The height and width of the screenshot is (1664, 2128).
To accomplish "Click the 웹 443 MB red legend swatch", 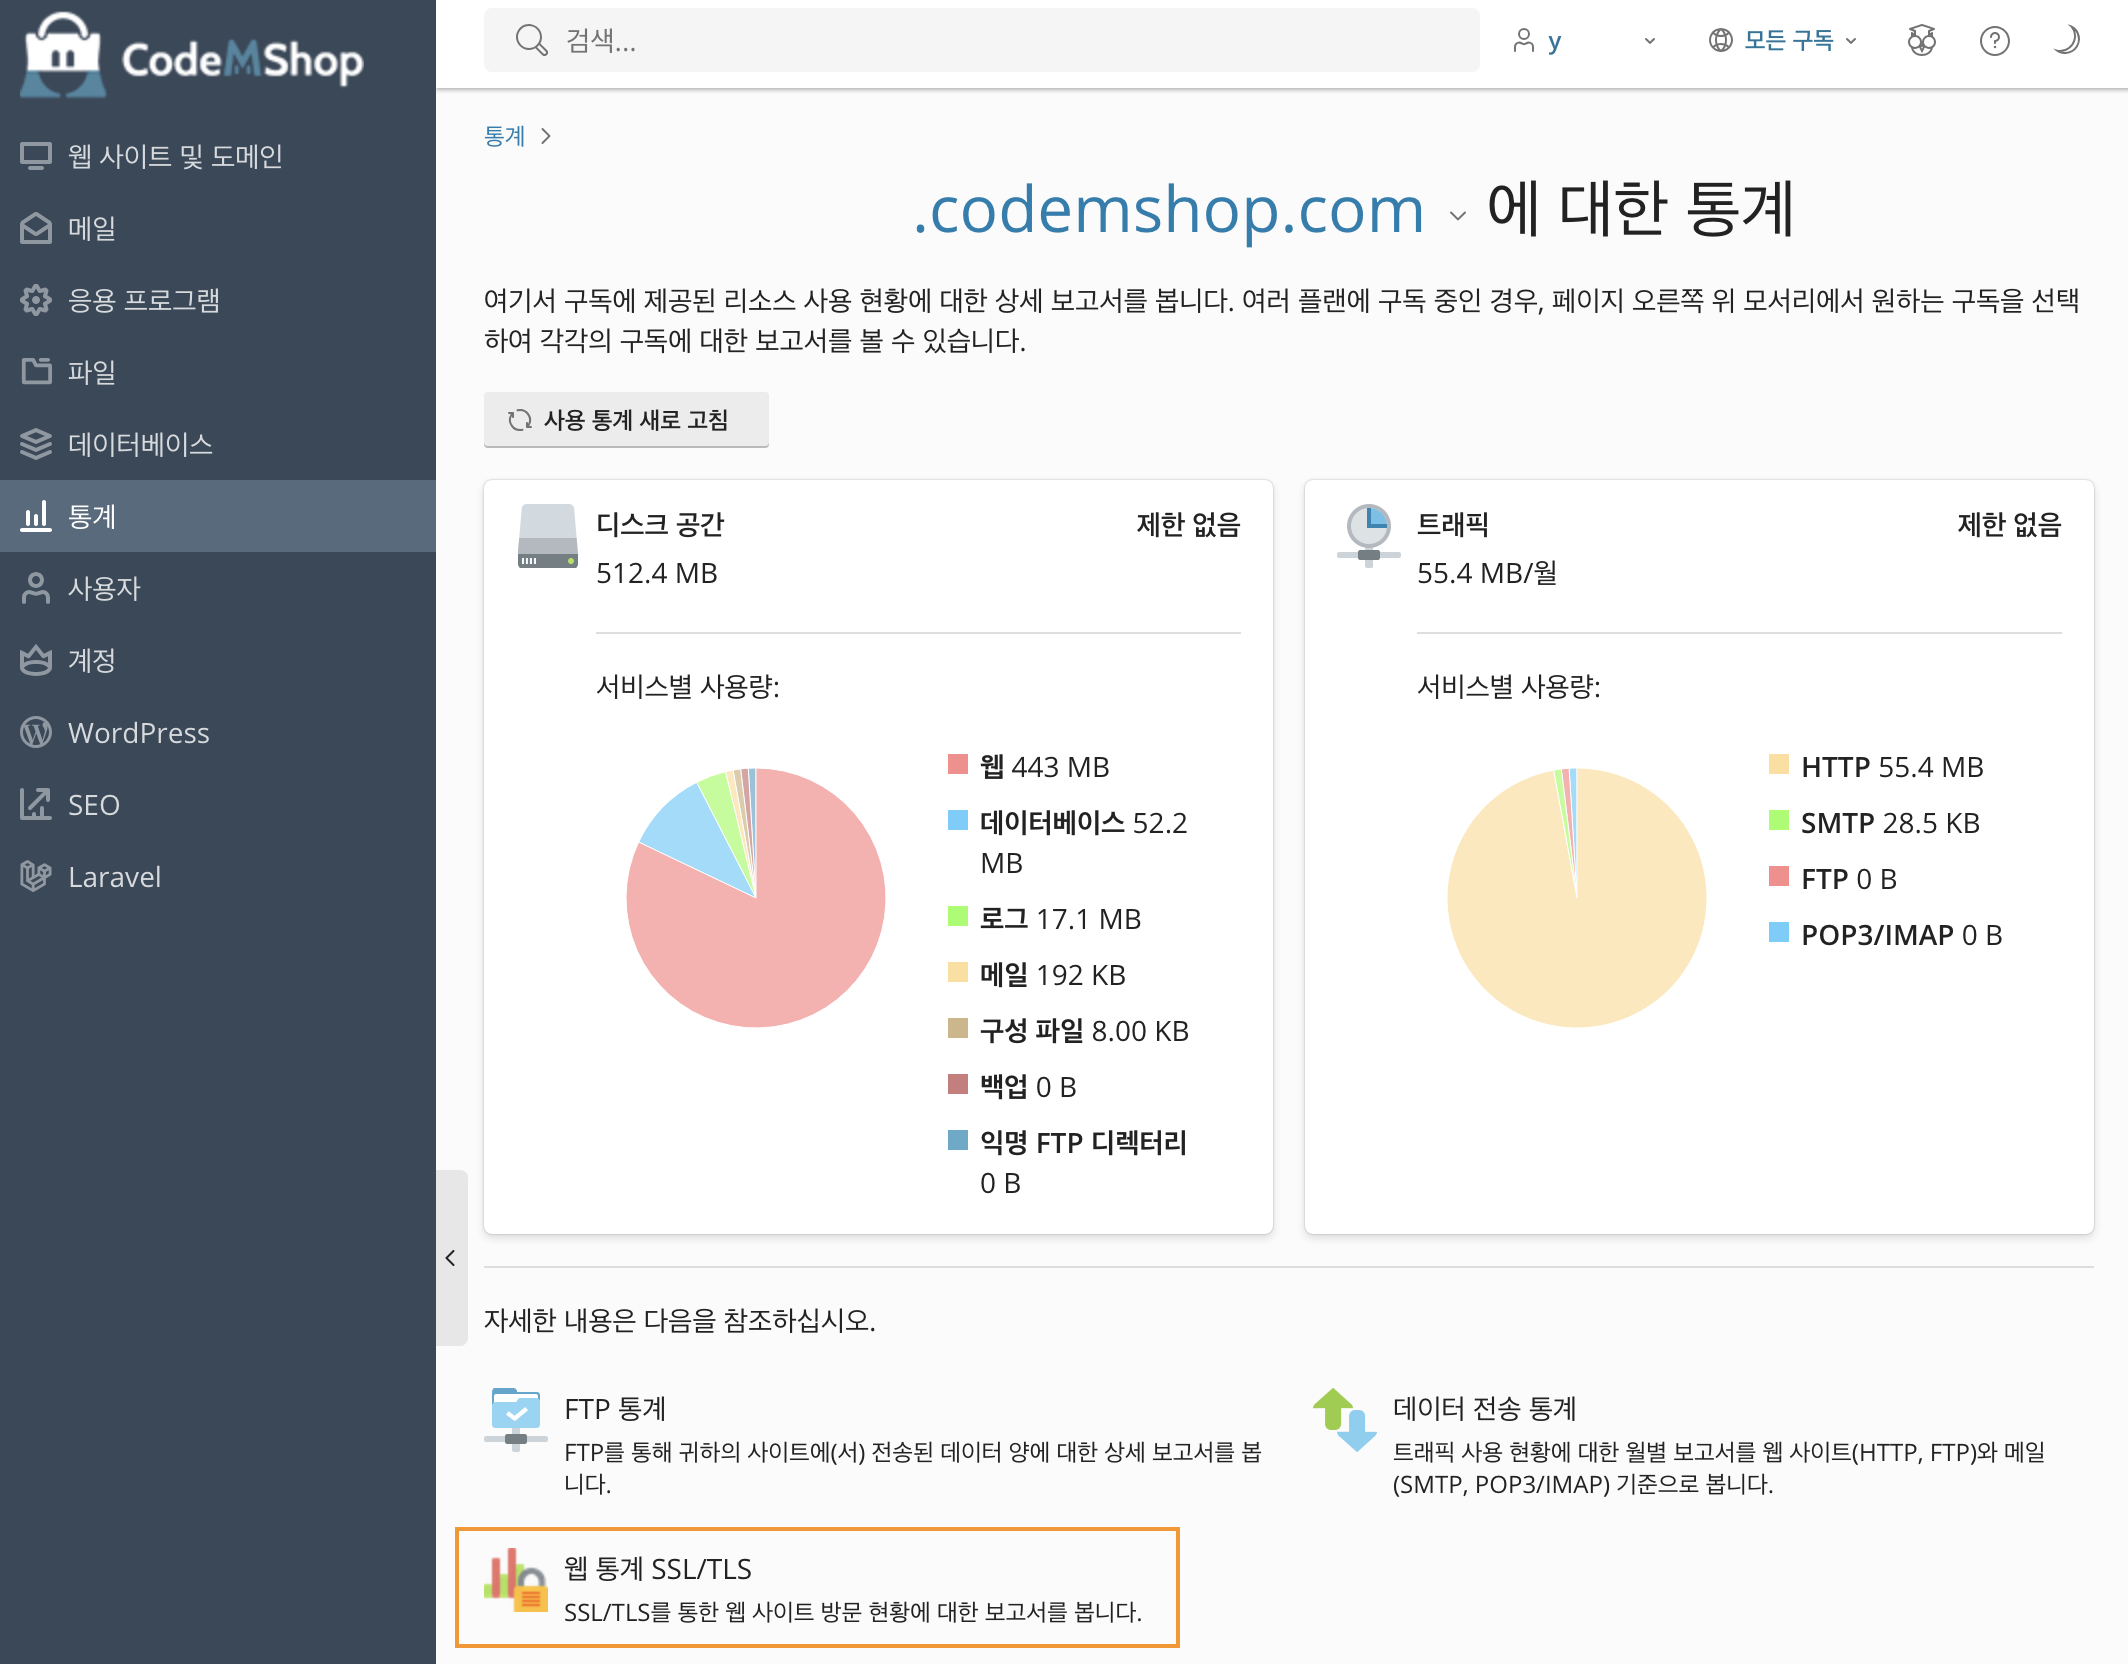I will click(957, 765).
